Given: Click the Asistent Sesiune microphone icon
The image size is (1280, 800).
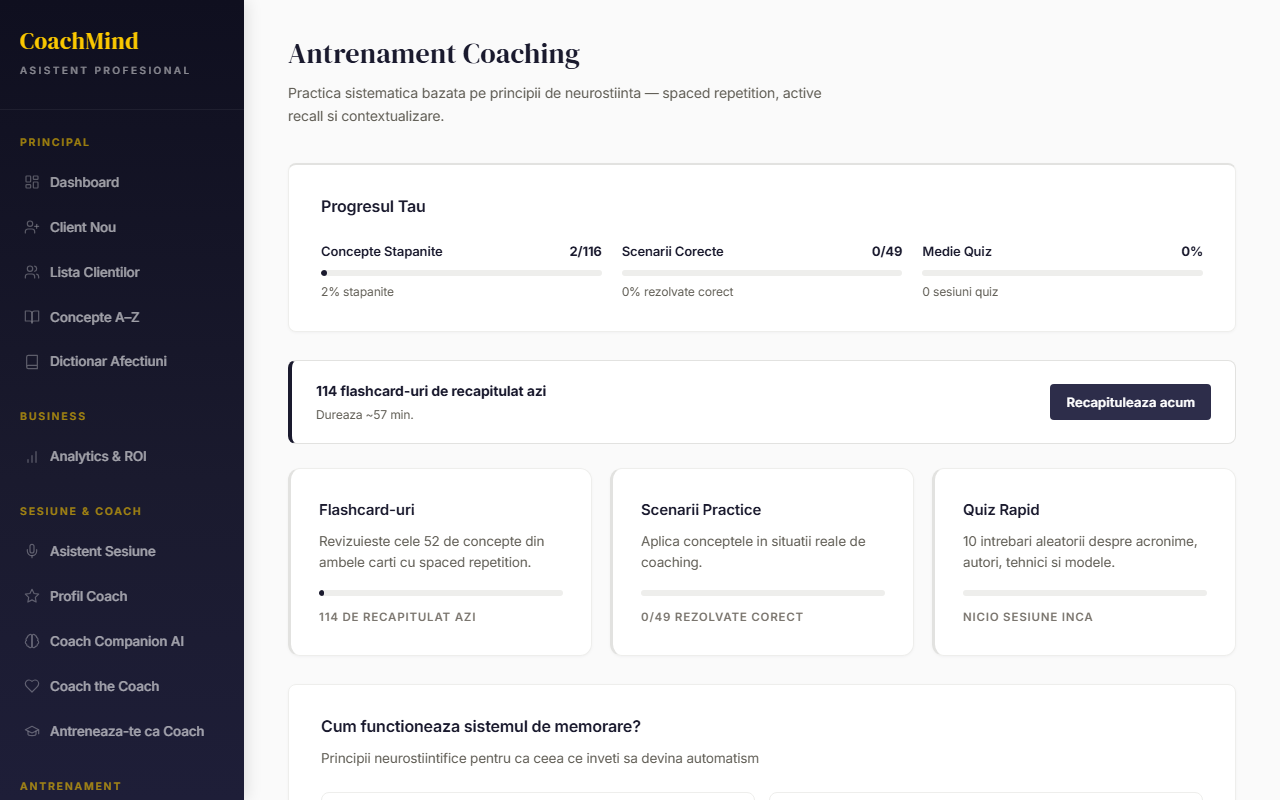Looking at the screenshot, I should tap(32, 551).
